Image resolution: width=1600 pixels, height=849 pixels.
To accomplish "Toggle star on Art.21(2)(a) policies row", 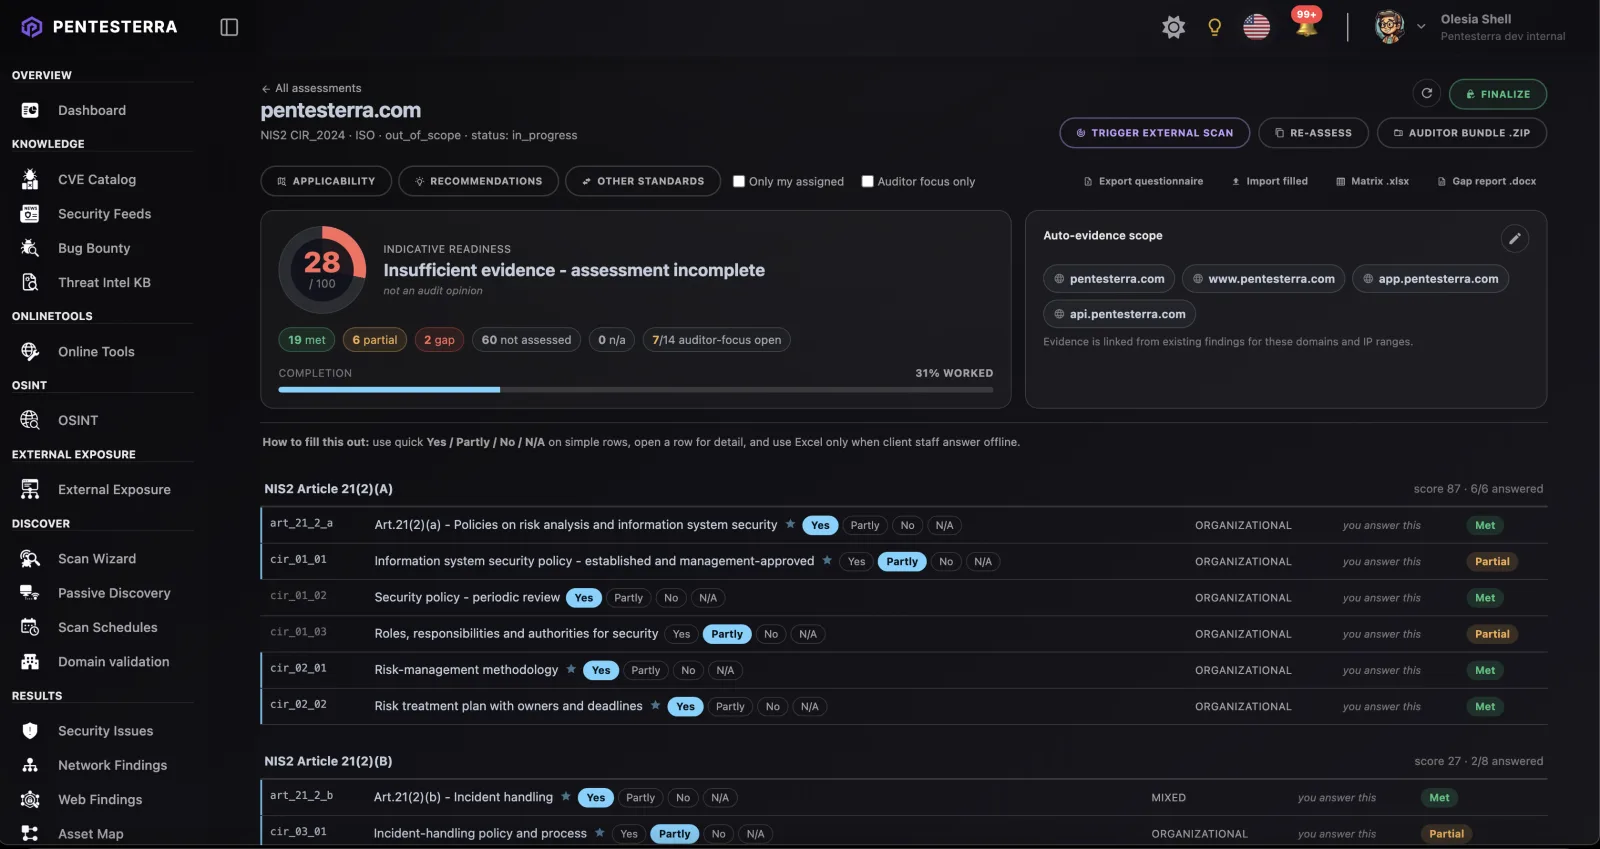I will [x=790, y=524].
